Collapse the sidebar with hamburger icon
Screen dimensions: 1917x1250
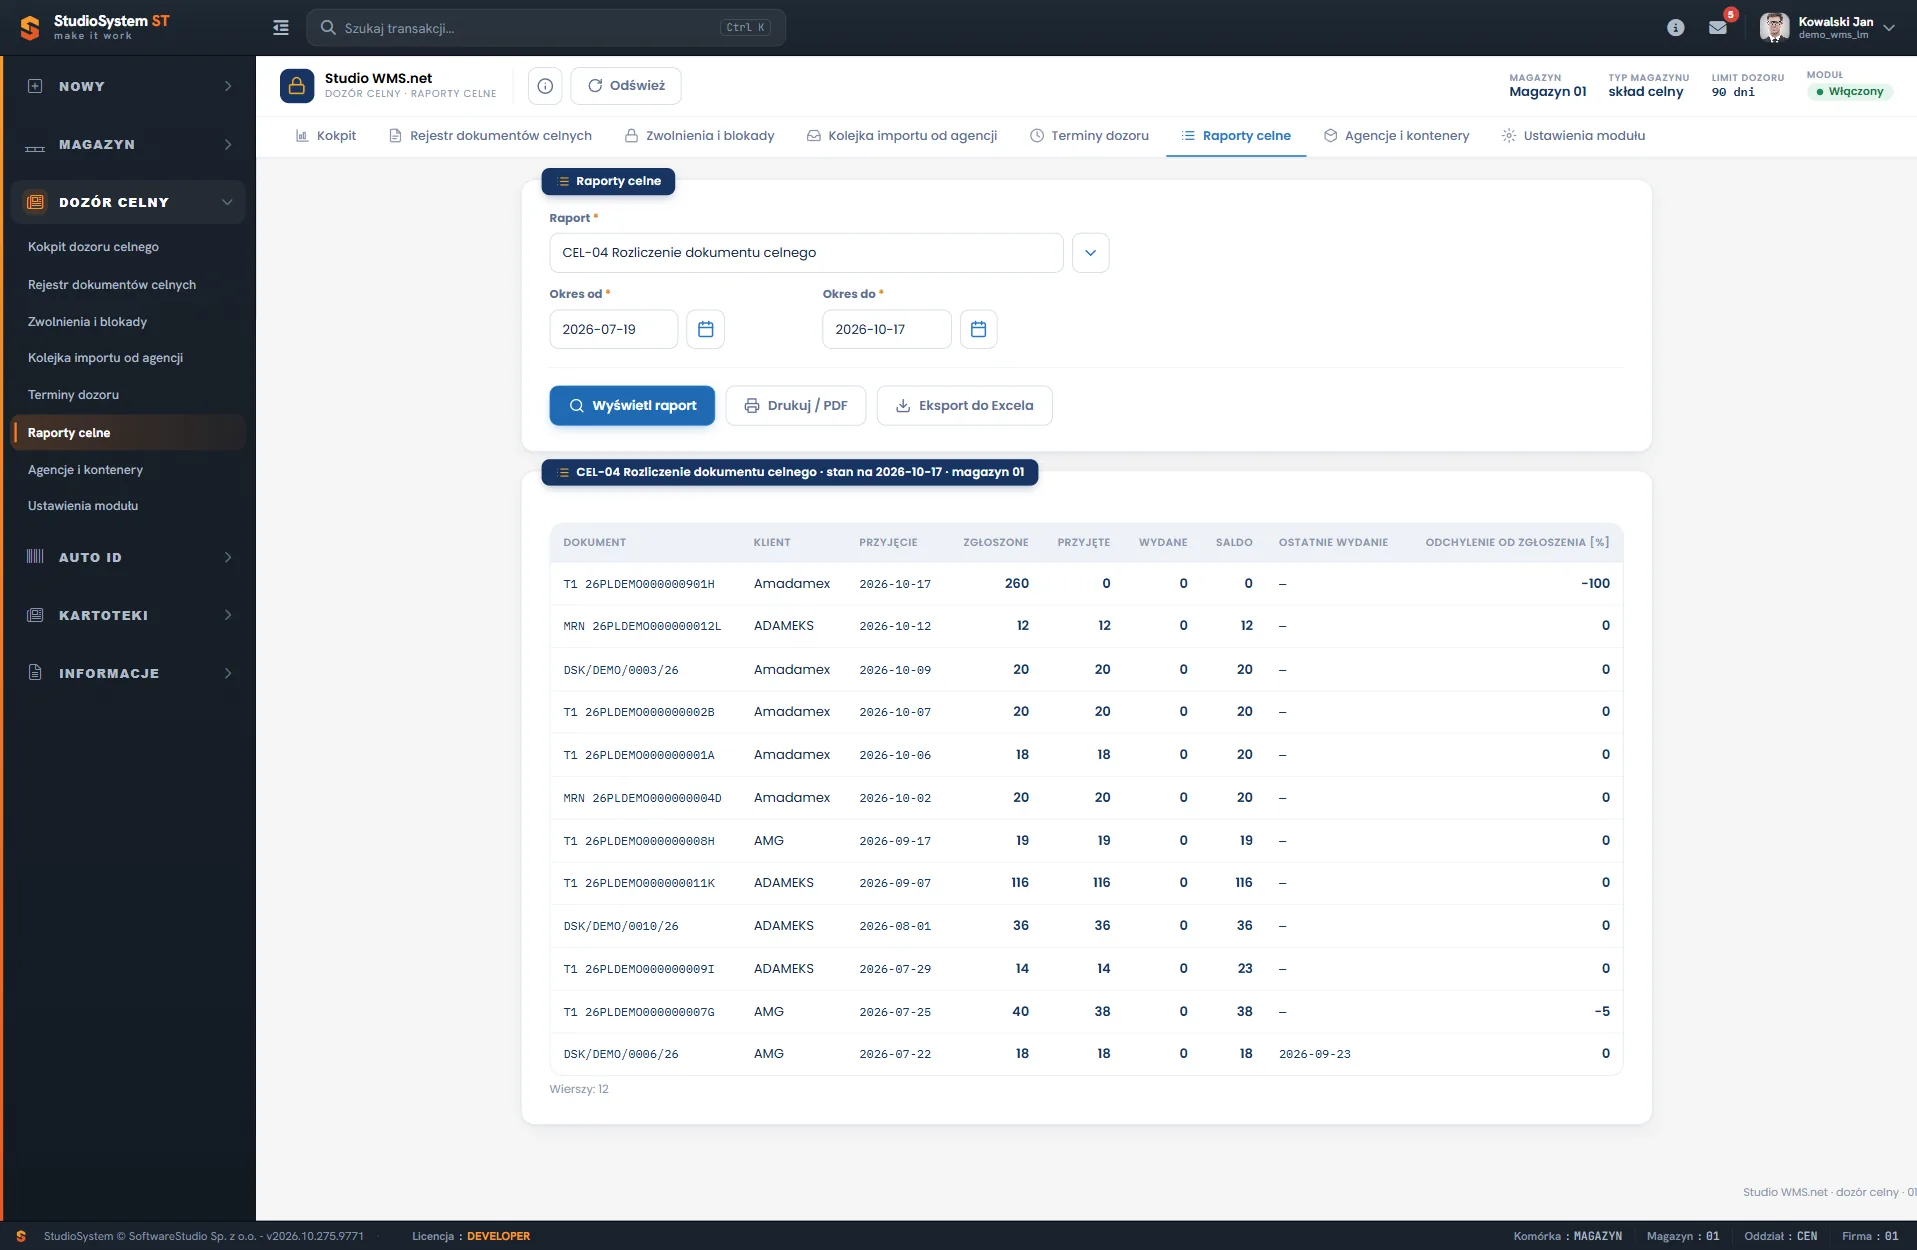[x=281, y=28]
